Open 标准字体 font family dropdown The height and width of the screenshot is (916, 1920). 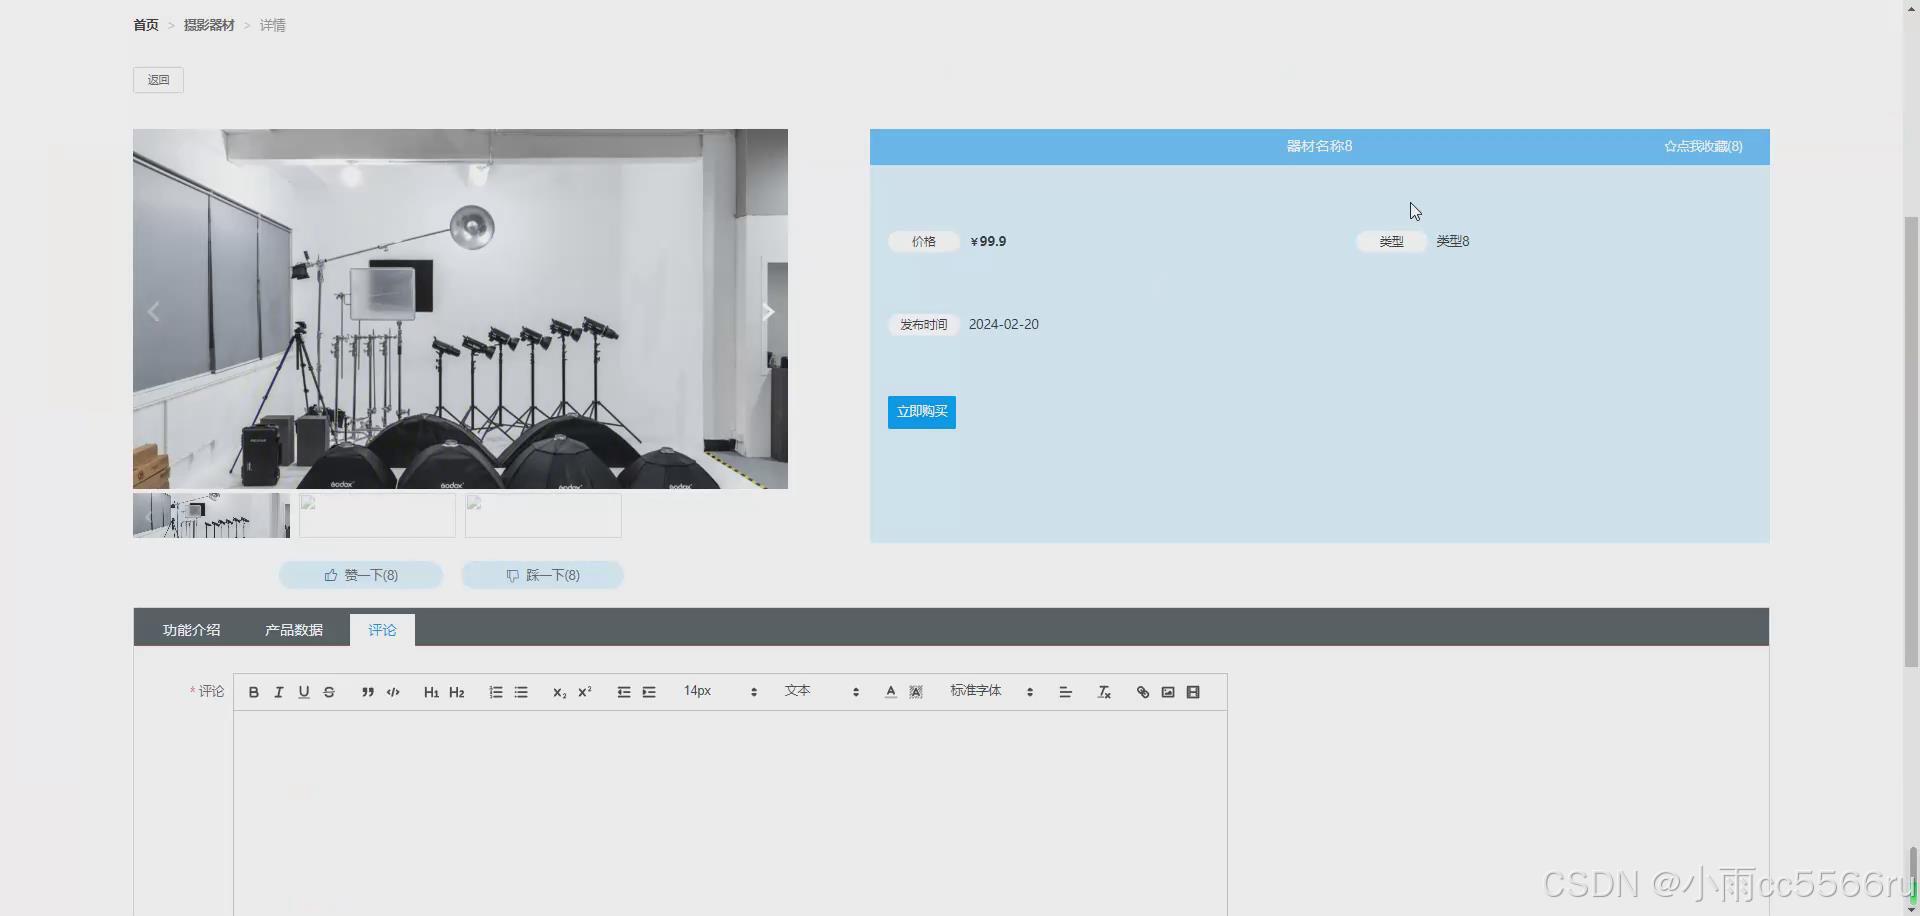pyautogui.click(x=991, y=691)
